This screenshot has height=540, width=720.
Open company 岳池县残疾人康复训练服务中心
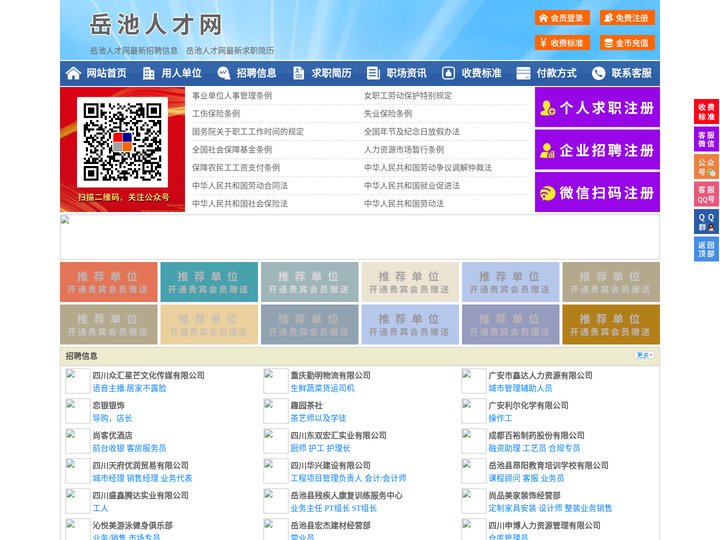(x=346, y=495)
